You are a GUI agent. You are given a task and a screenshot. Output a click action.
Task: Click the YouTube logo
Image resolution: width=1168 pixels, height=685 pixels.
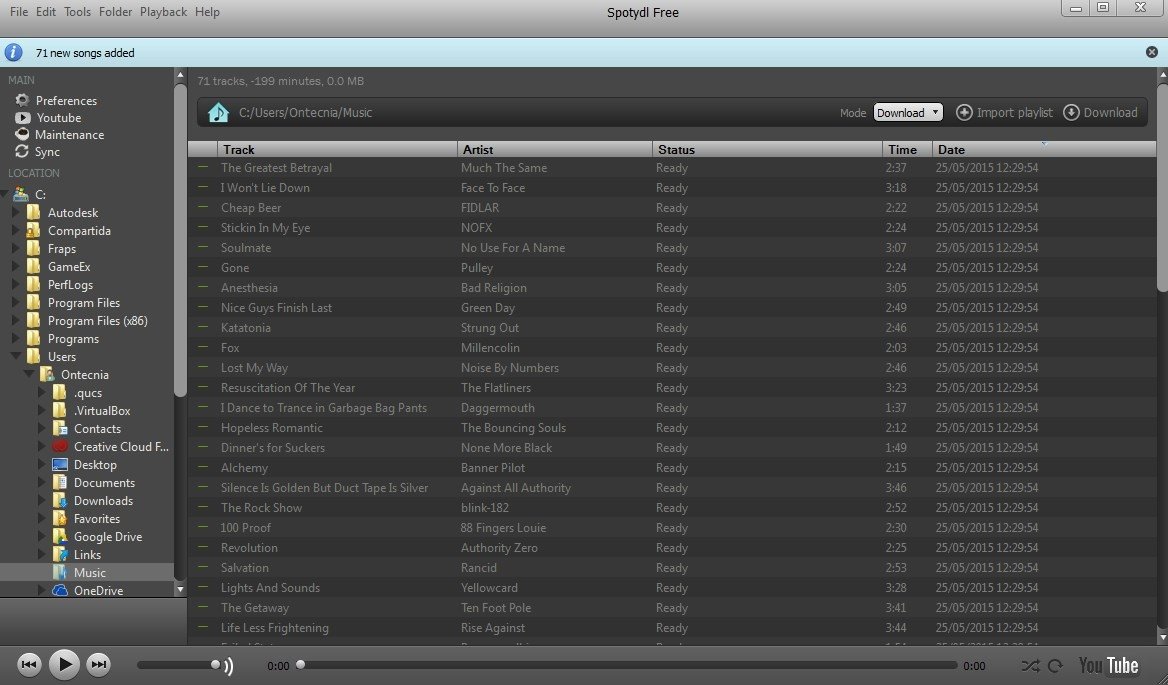1108,665
